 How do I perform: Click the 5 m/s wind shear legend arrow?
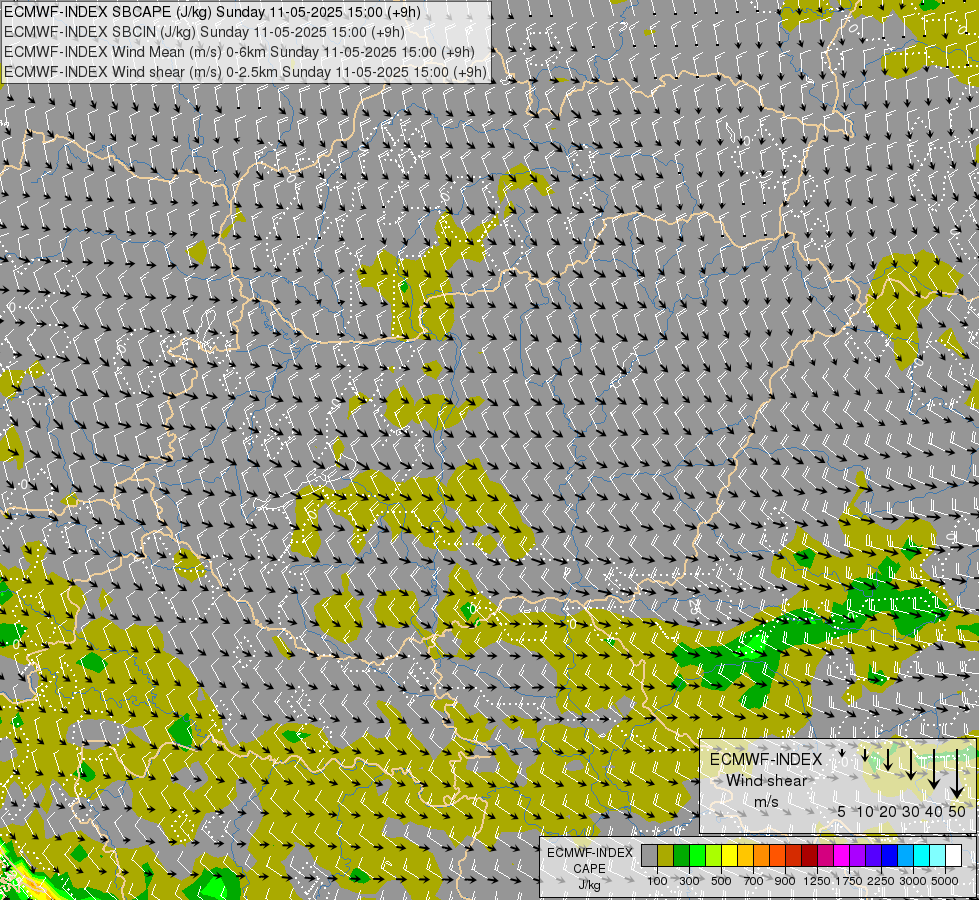(x=842, y=753)
